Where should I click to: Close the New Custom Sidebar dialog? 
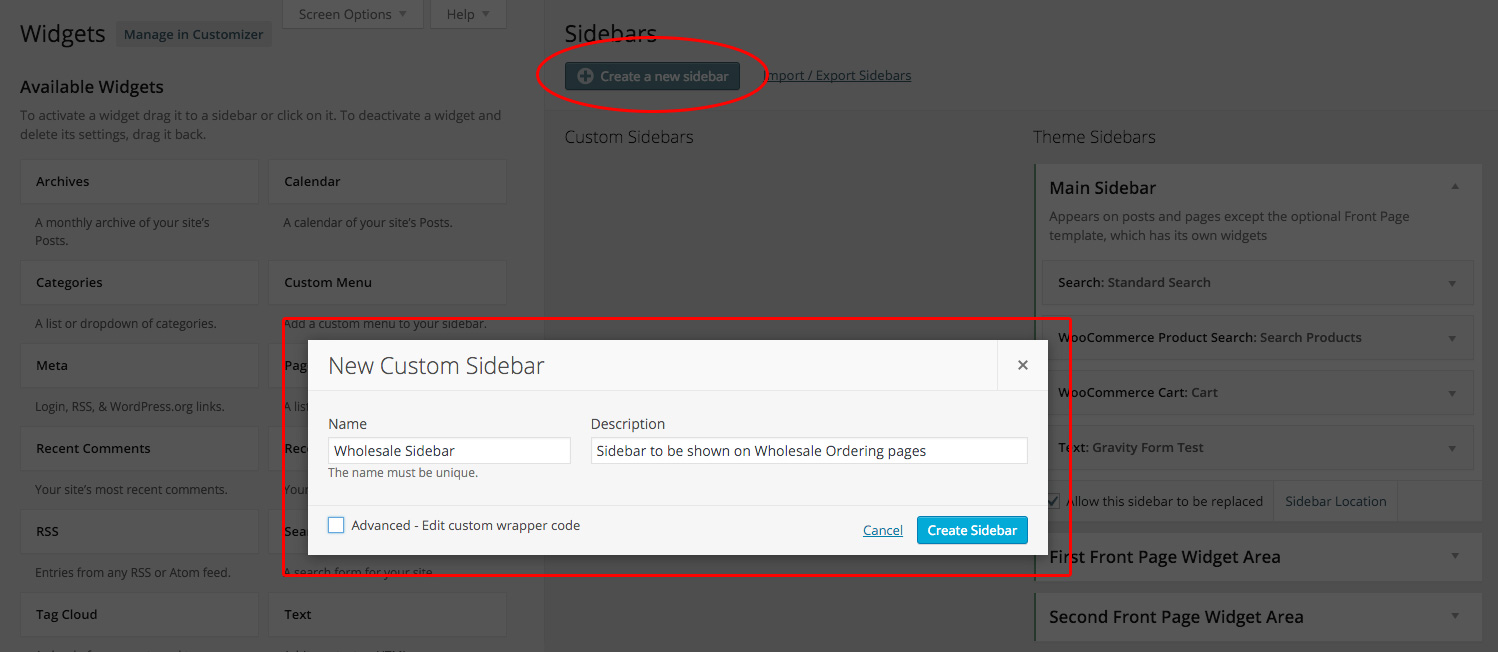point(1022,365)
